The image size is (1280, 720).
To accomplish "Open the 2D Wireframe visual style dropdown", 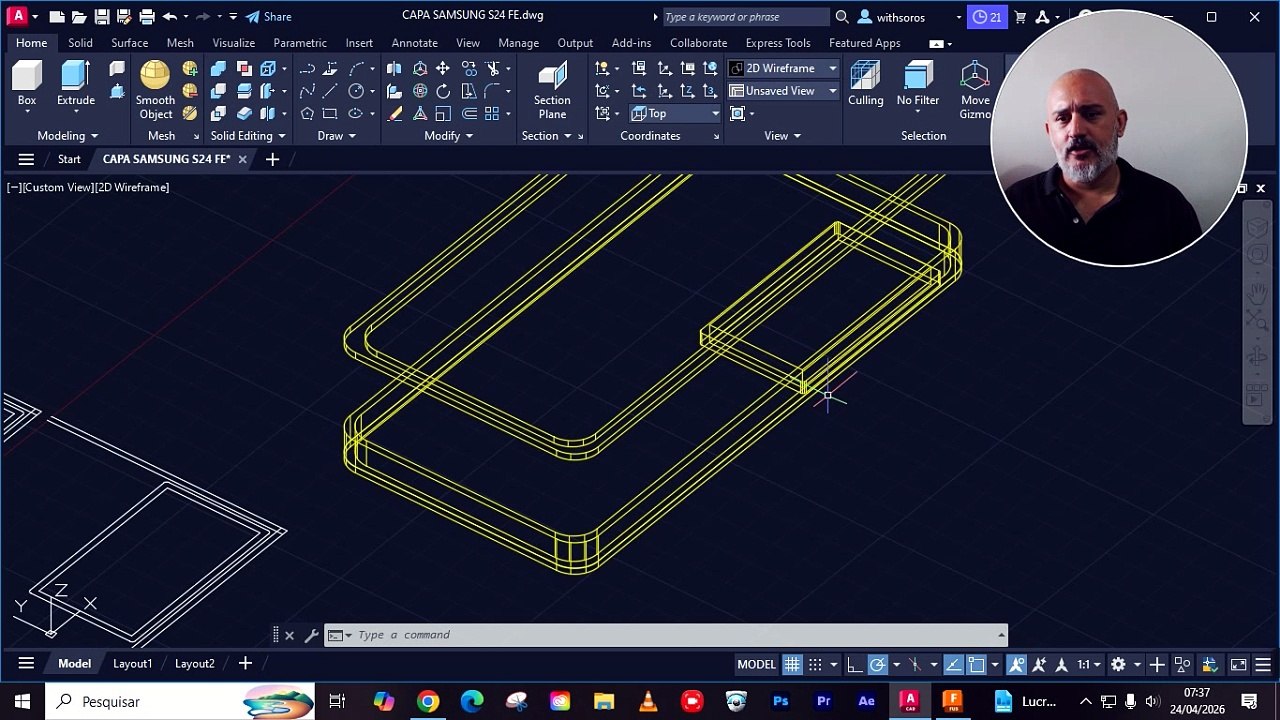I will pyautogui.click(x=783, y=68).
